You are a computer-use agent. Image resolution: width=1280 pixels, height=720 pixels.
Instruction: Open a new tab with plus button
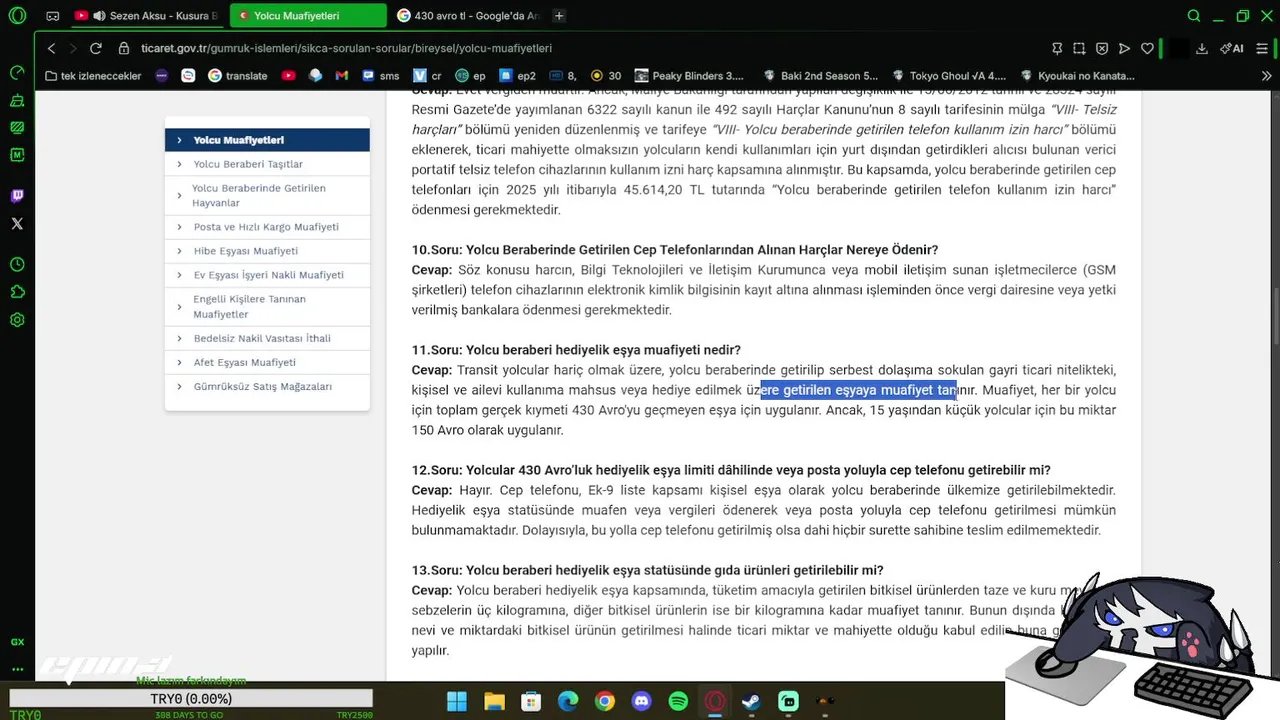pos(559,16)
